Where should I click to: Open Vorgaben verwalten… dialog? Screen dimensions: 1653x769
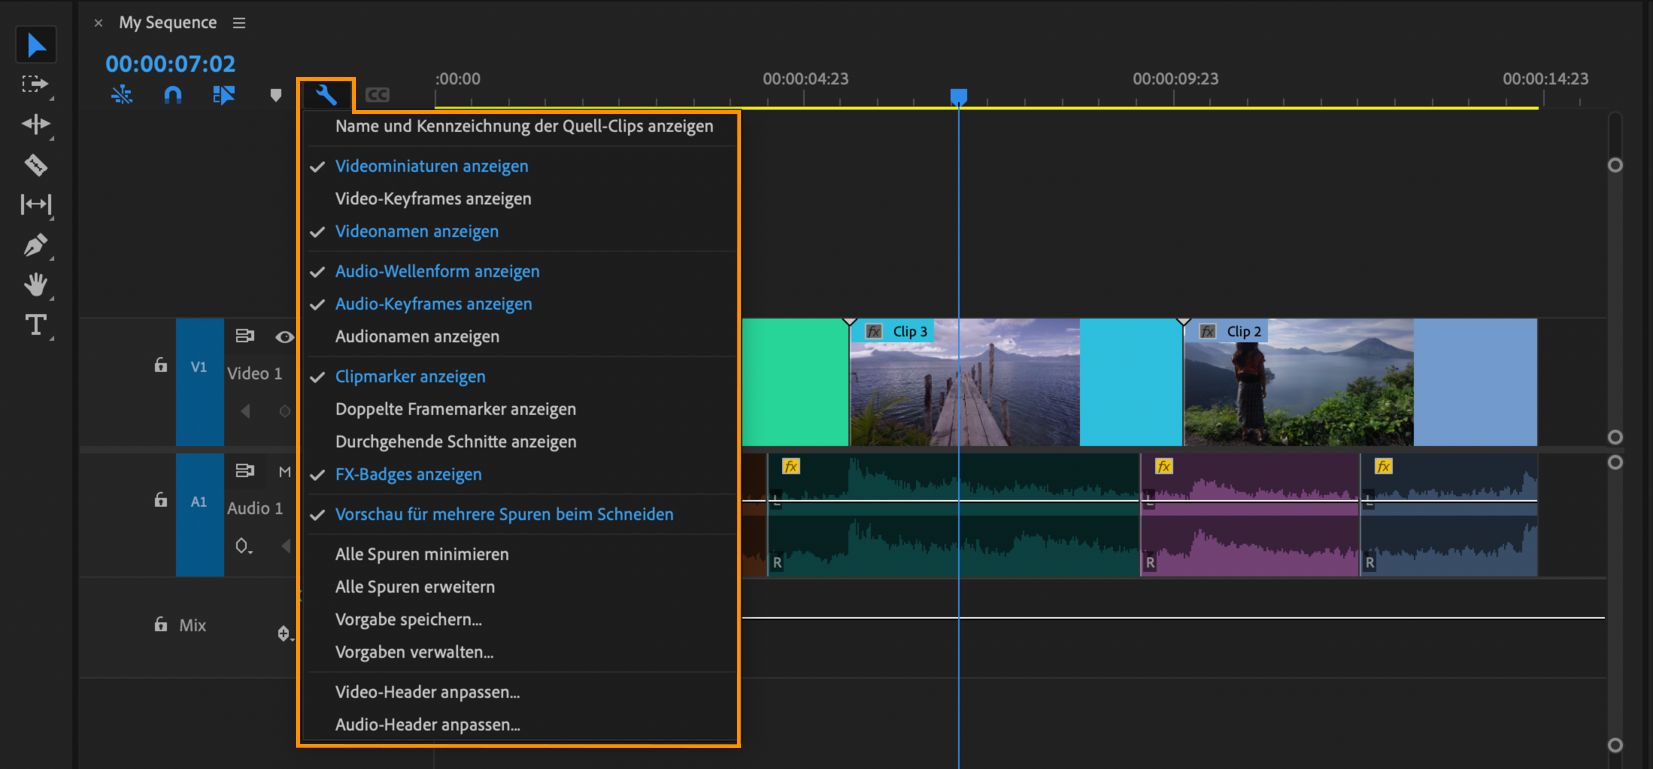point(414,652)
